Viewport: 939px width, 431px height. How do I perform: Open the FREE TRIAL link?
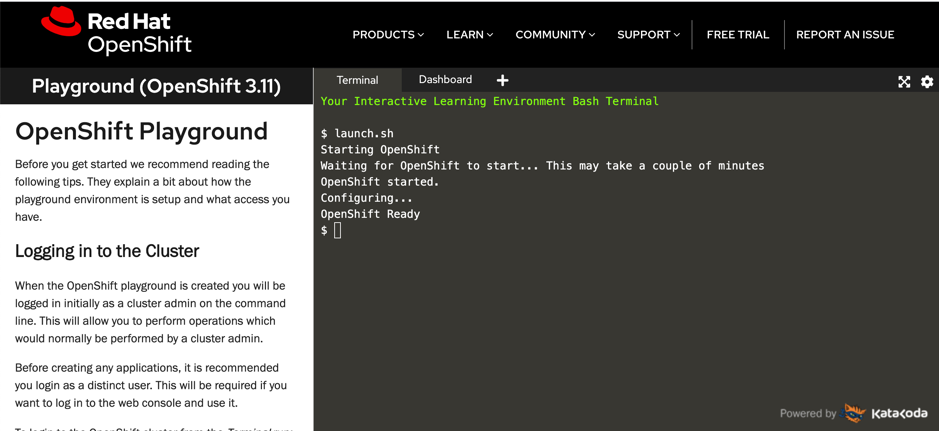tap(738, 35)
